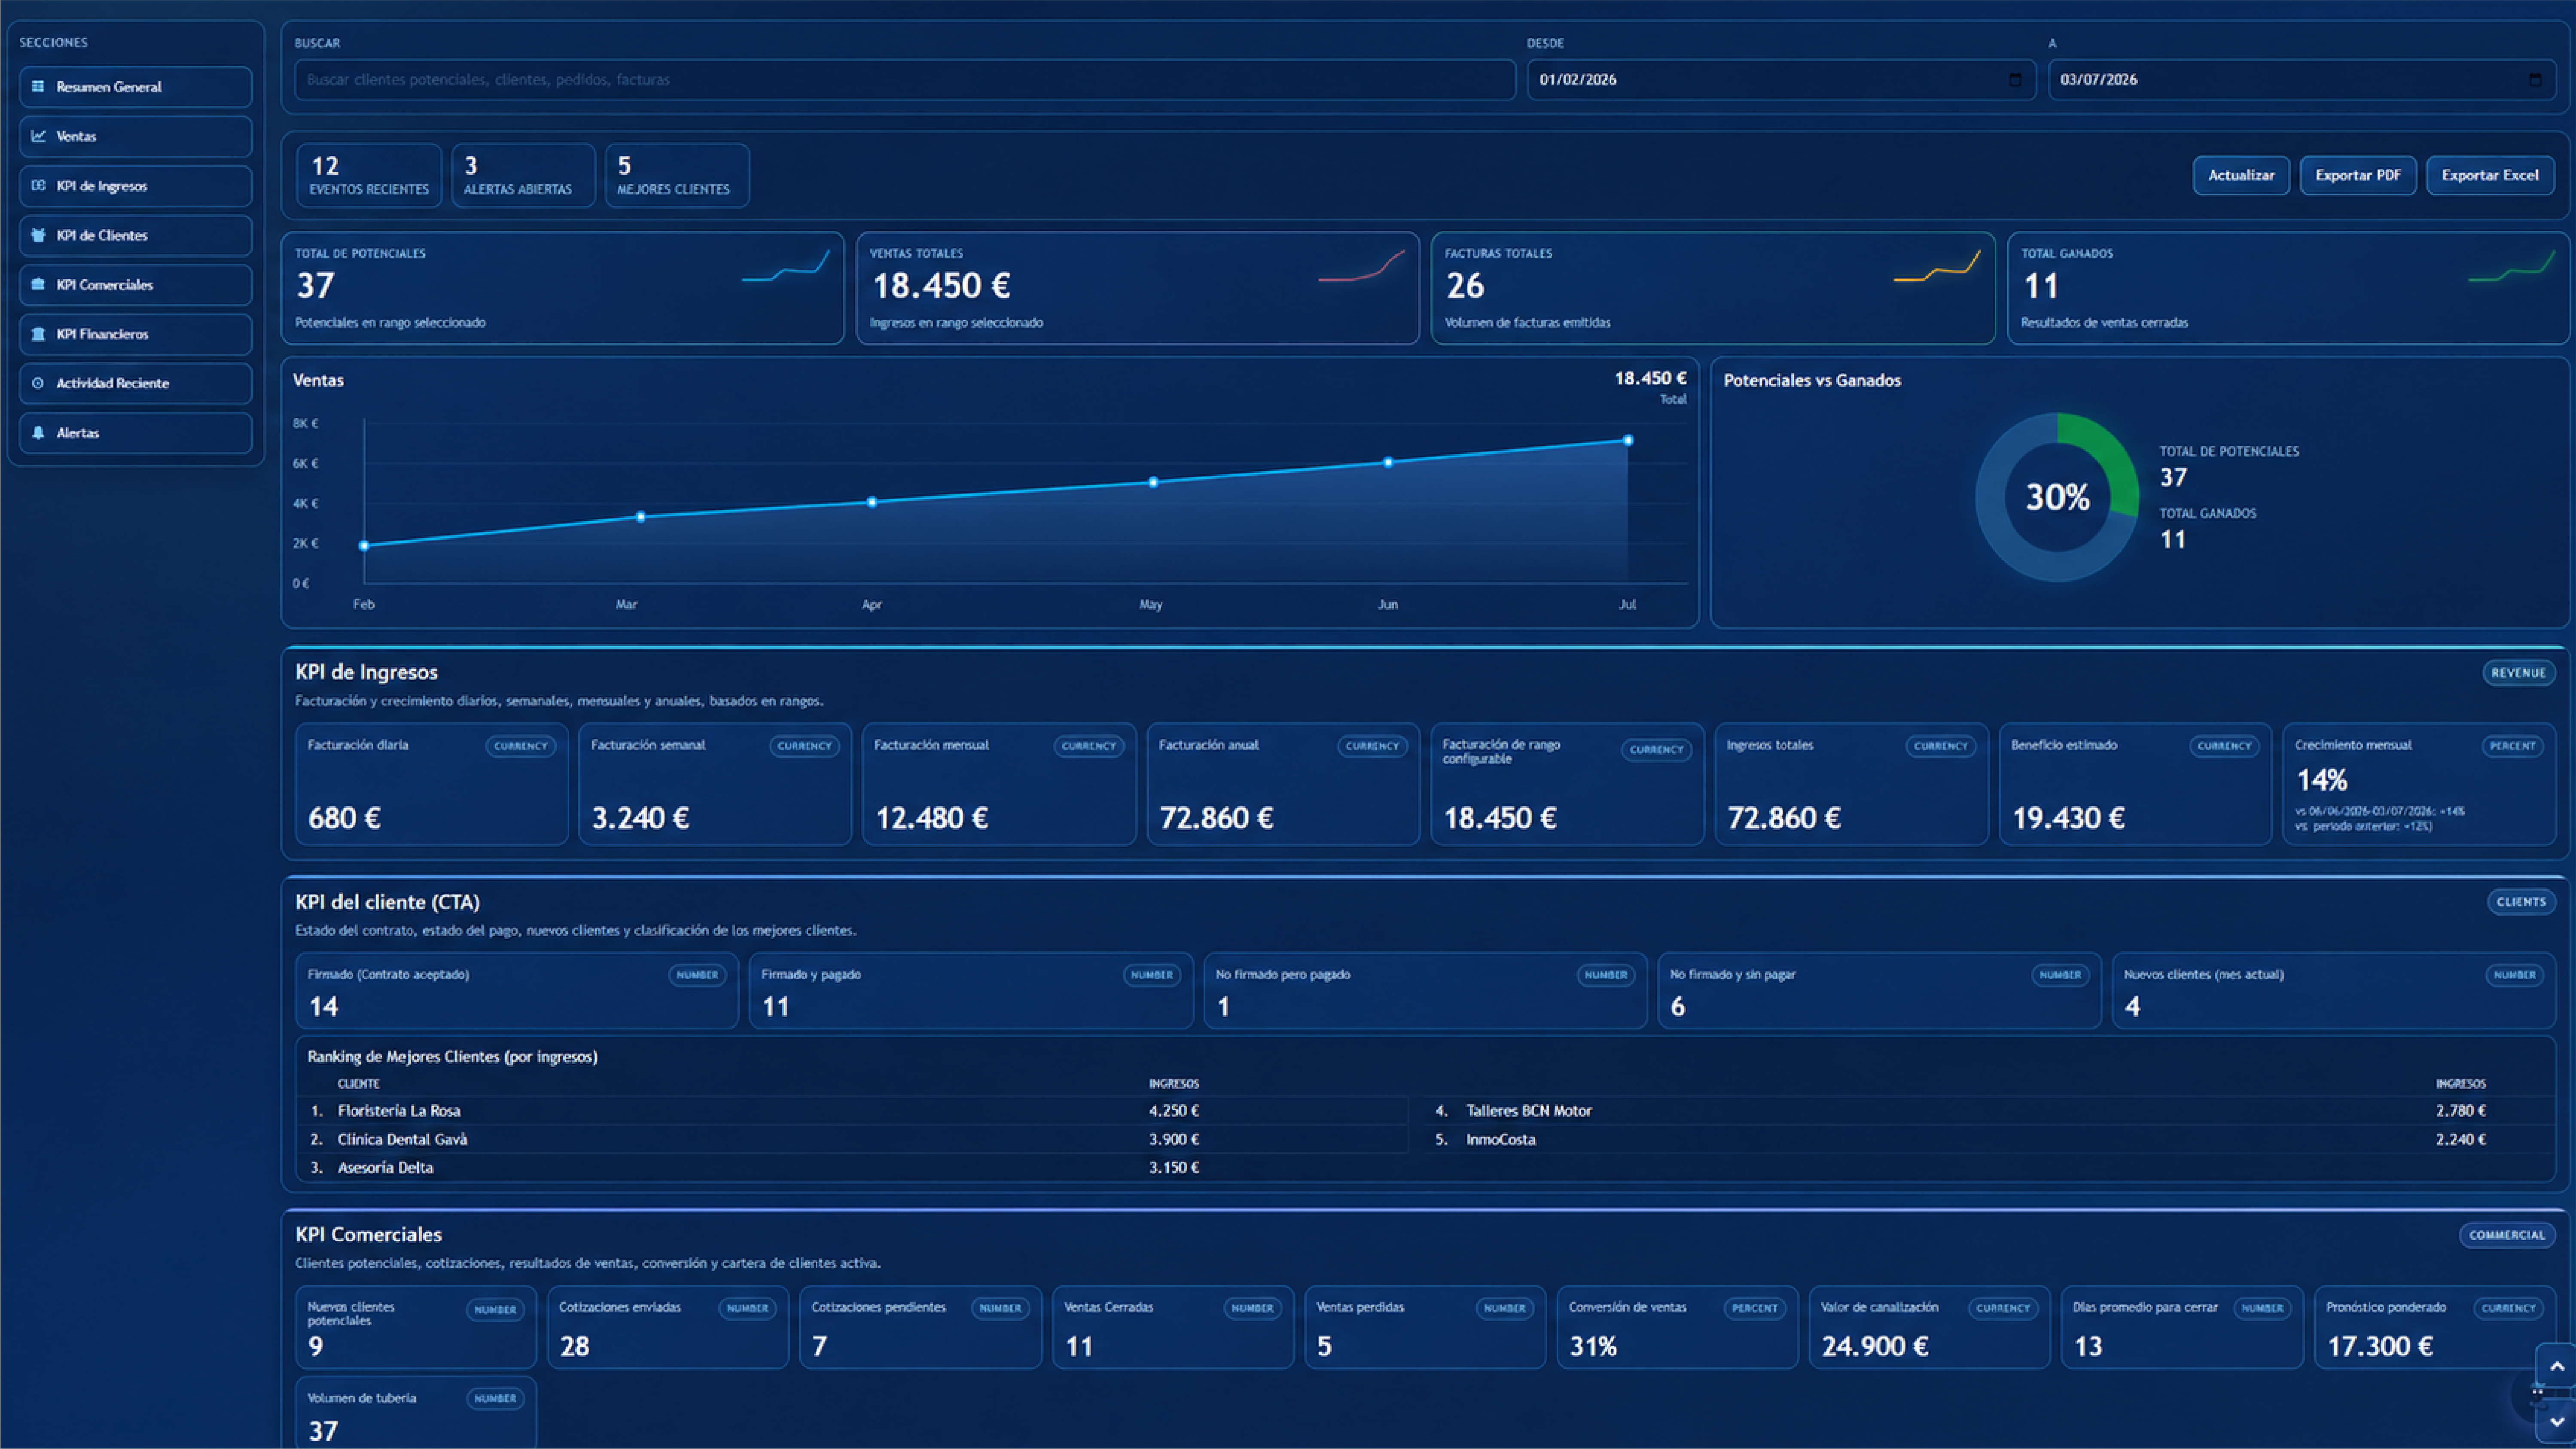The image size is (2576, 1449).
Task: Select the Facturación anual card
Action: pos(1283,785)
